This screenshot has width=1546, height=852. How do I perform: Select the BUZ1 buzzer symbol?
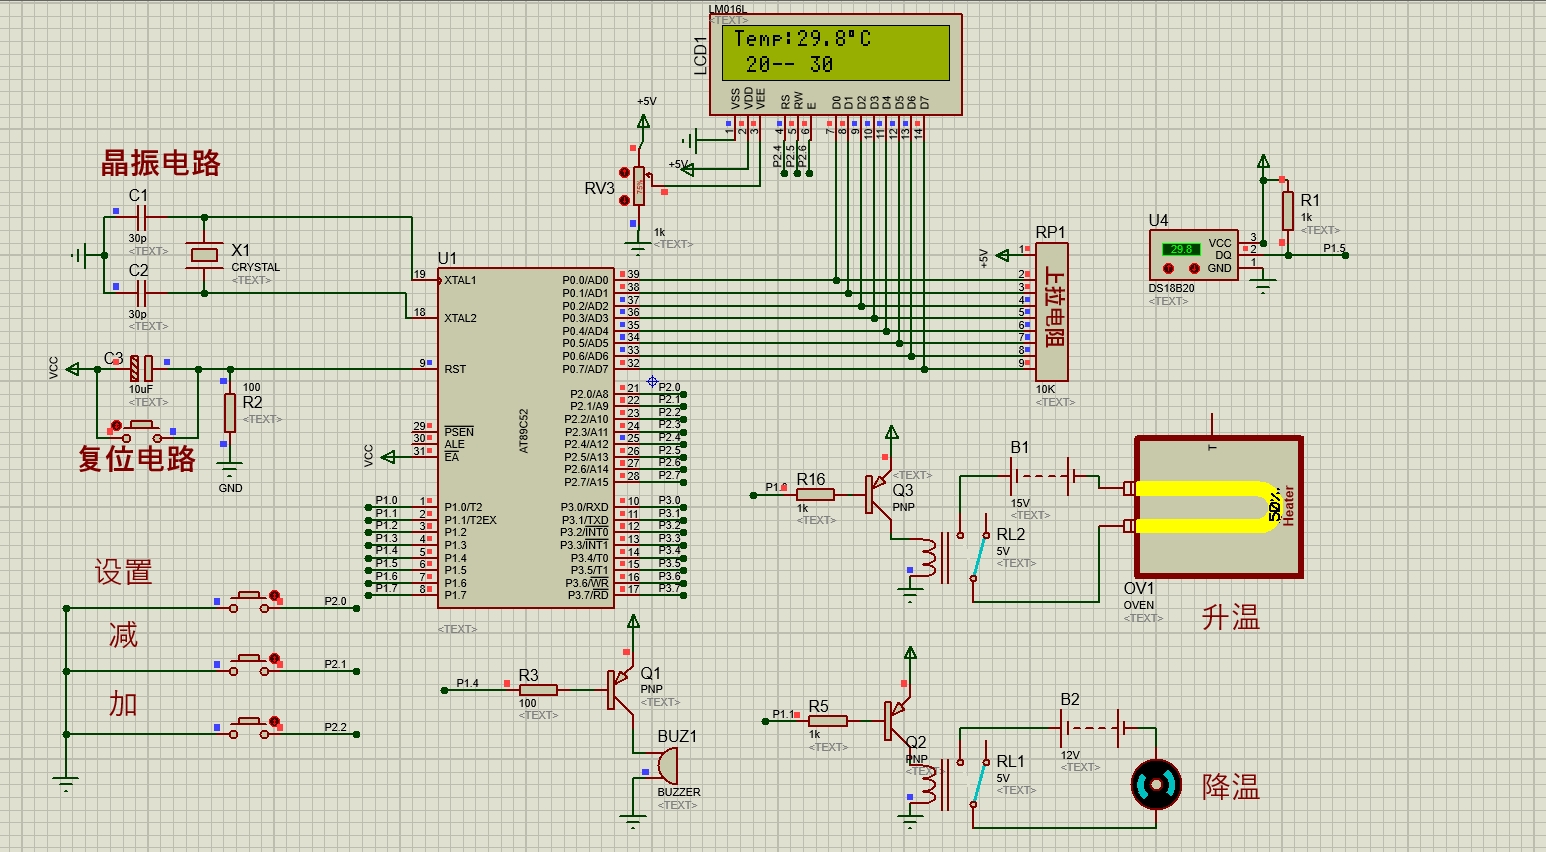(x=667, y=766)
